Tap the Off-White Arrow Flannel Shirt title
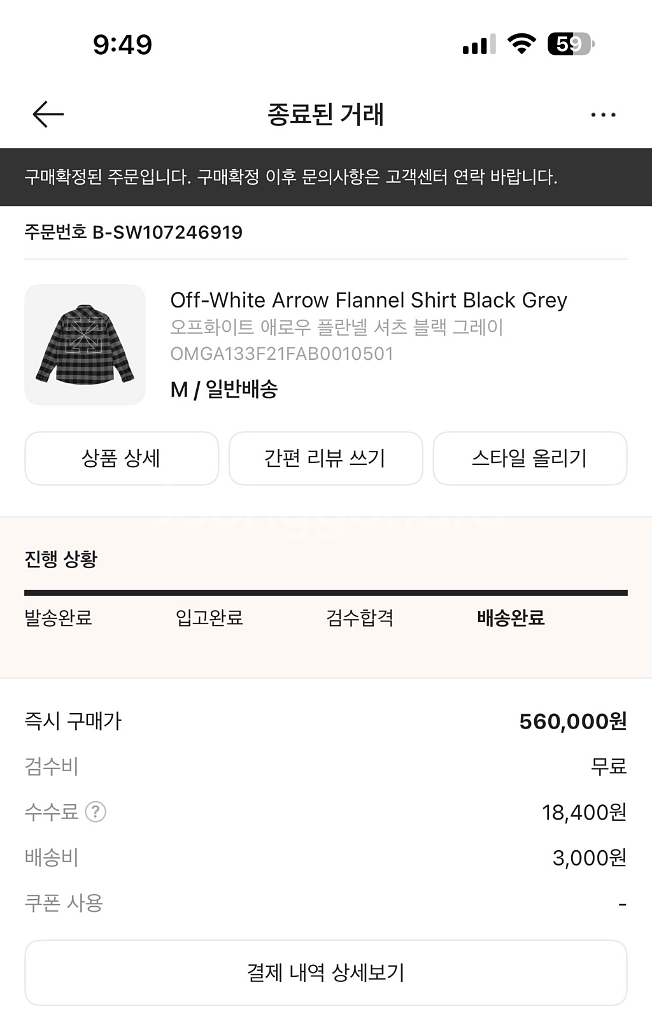 click(x=368, y=300)
